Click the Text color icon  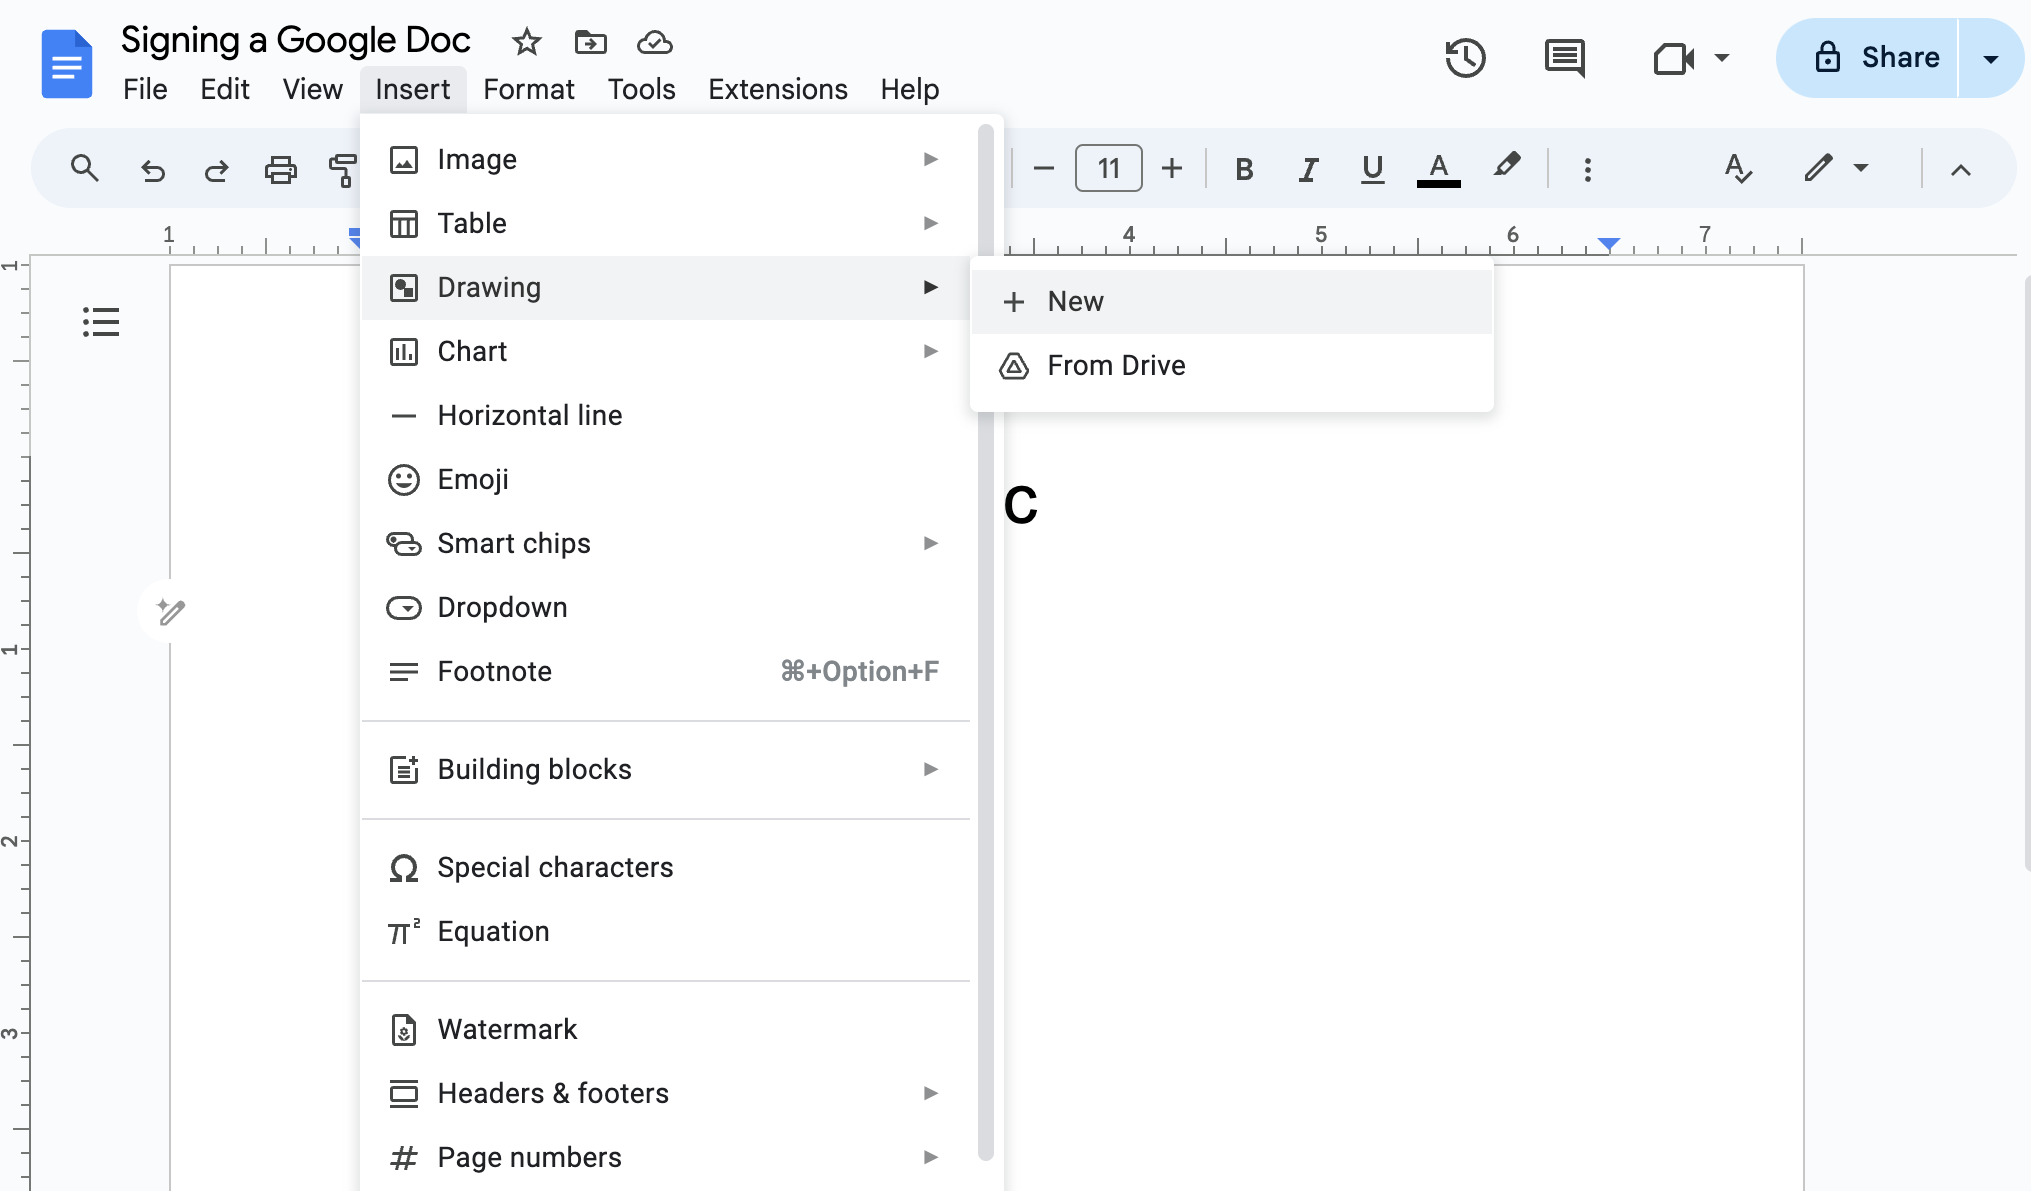(x=1439, y=167)
